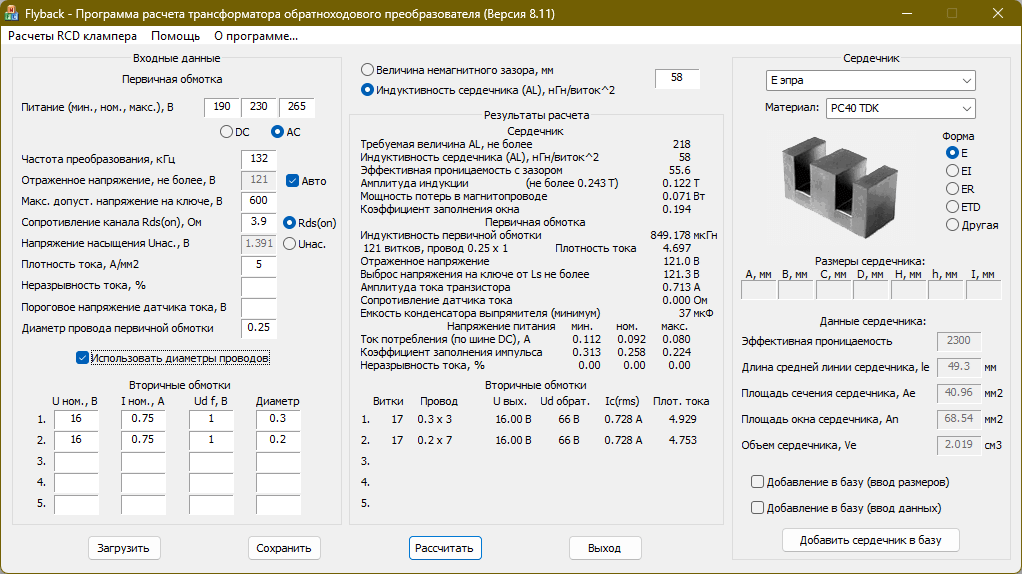
Task: Click the minimum supply voltage field 190
Action: tap(222, 108)
